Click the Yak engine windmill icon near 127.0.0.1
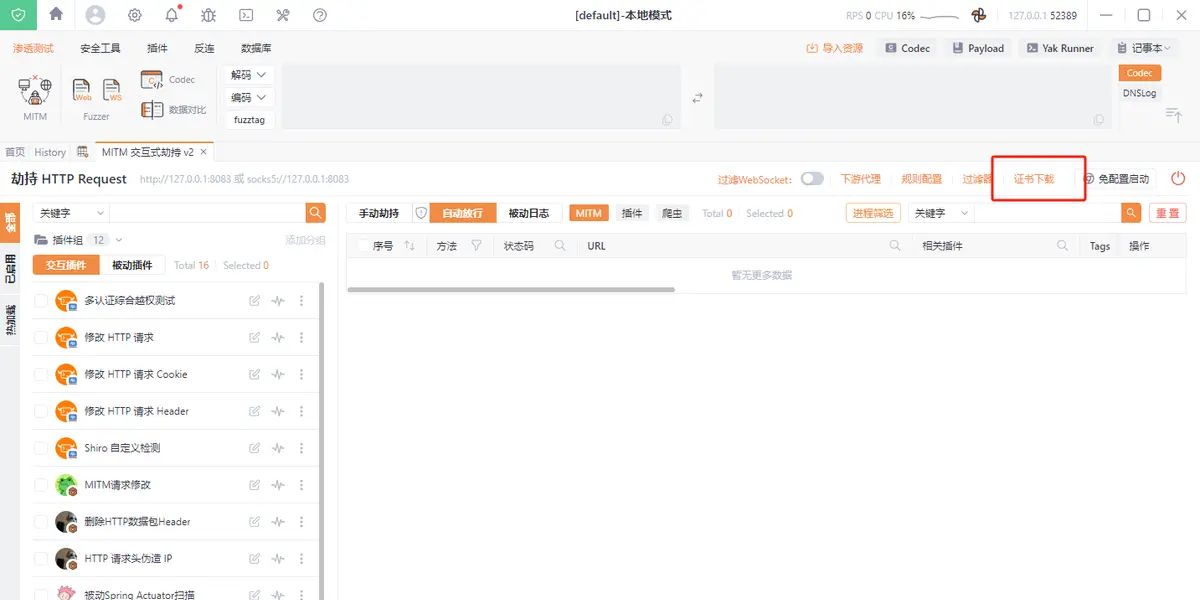Viewport: 1200px width, 600px height. (978, 15)
